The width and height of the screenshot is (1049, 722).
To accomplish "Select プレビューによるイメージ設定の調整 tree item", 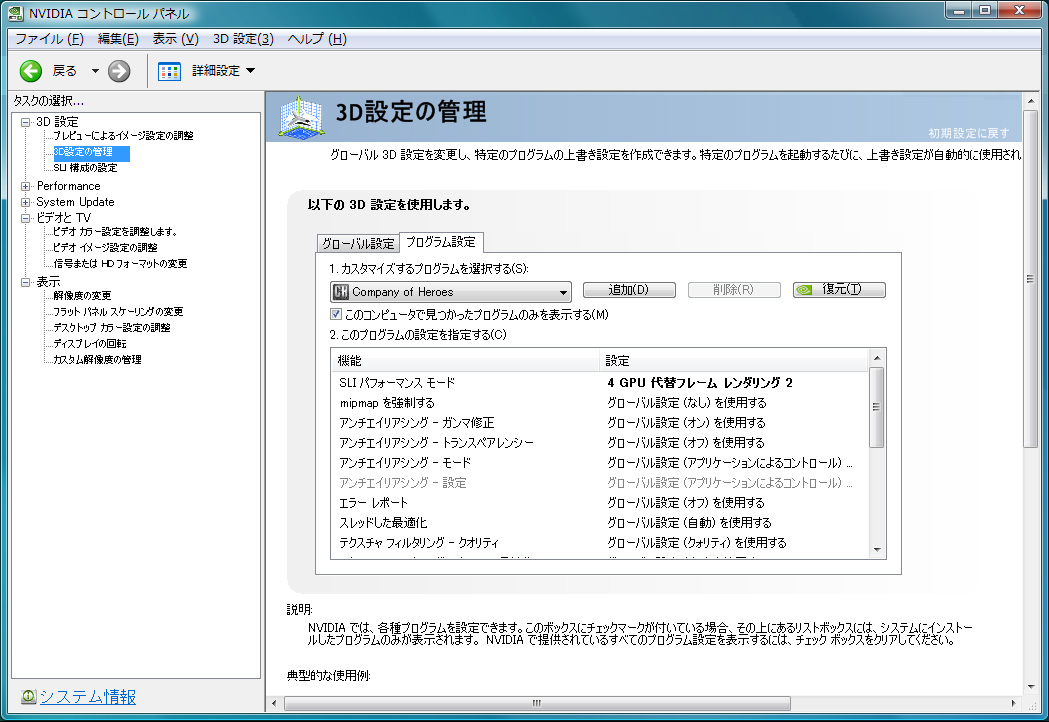I will tap(123, 136).
